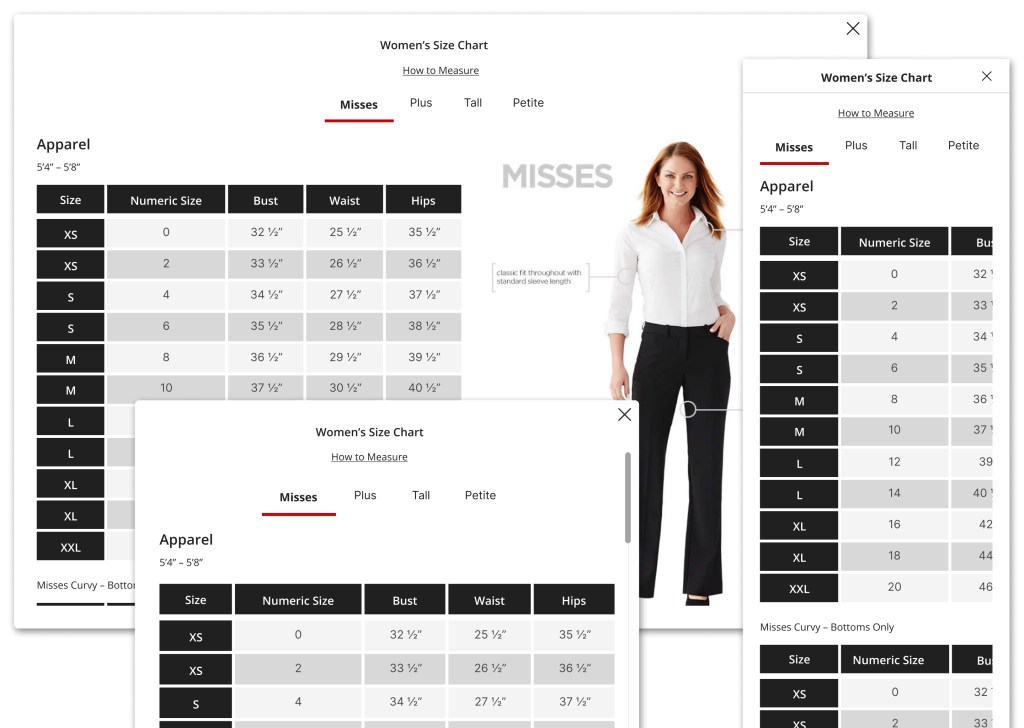Switch to the Plus tab in the right panel

(855, 145)
